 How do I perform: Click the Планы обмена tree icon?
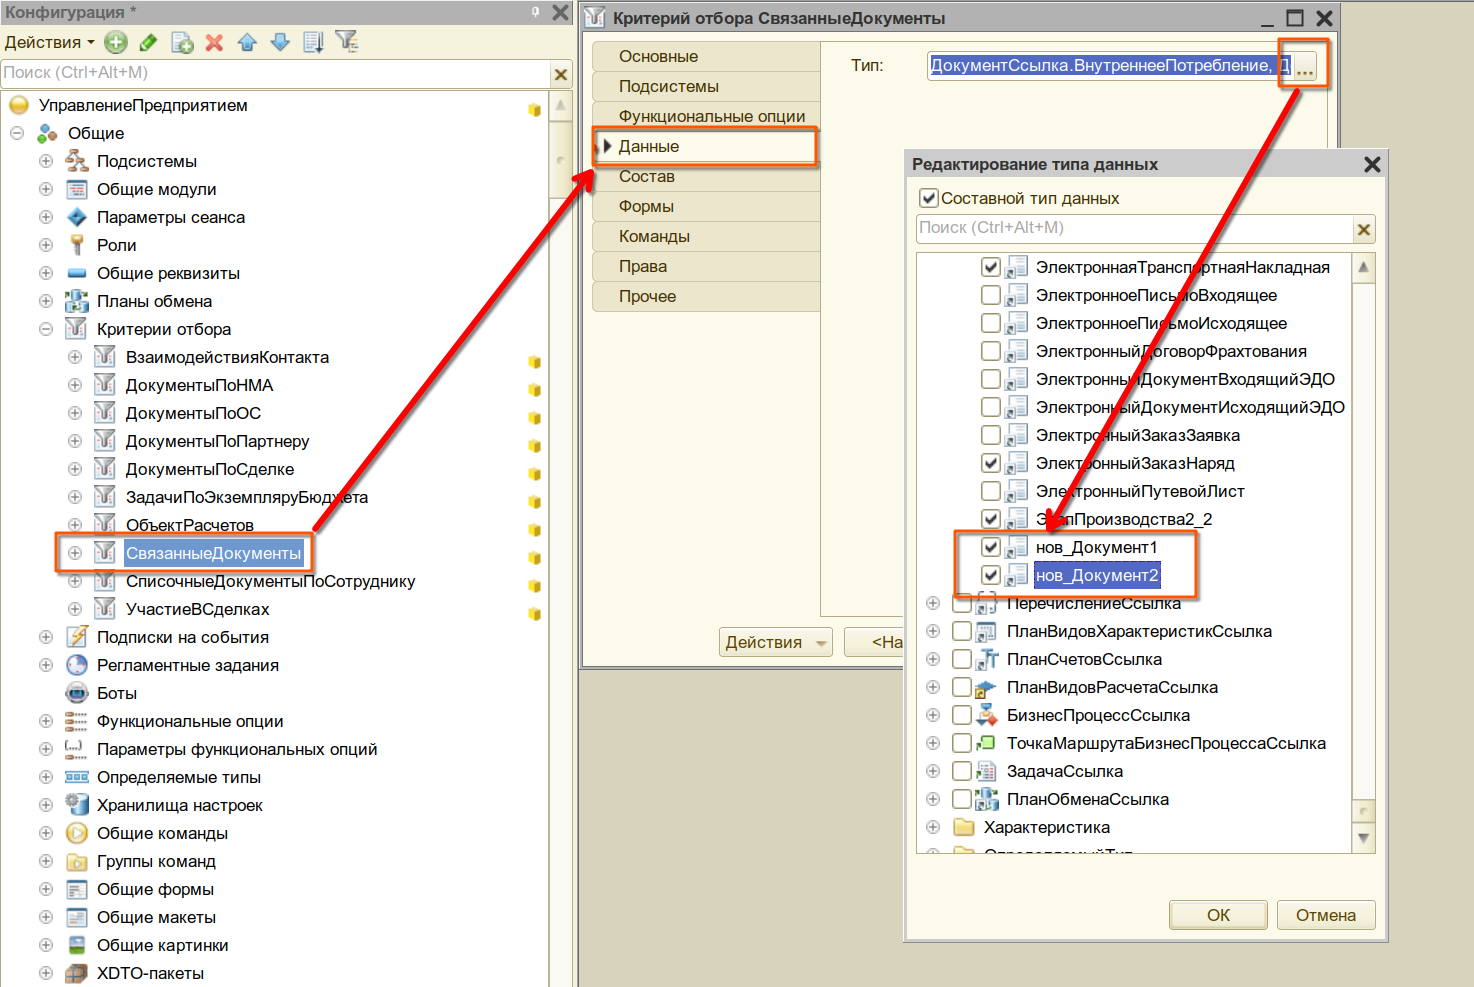pyautogui.click(x=77, y=301)
